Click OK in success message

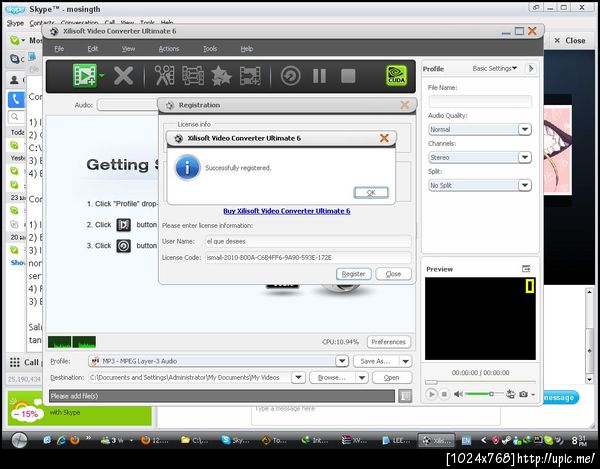point(371,192)
